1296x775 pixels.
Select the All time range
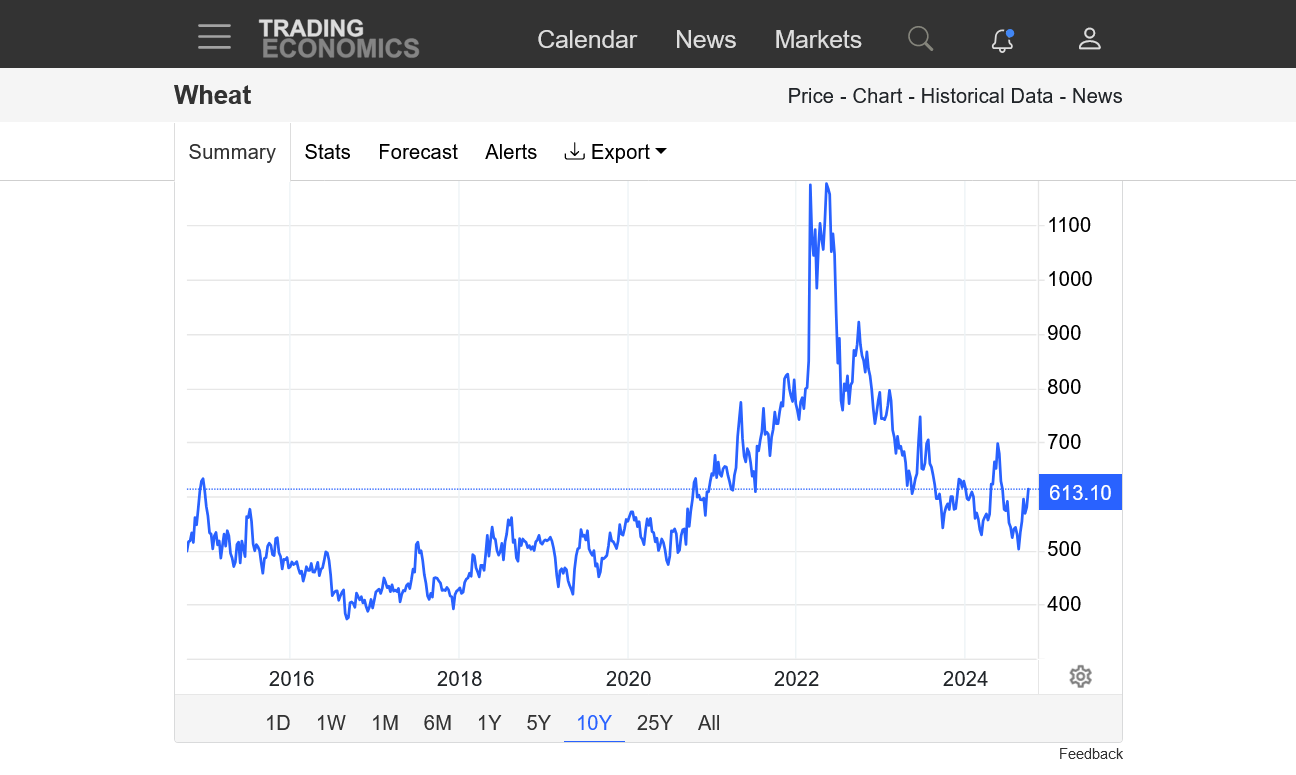709,723
